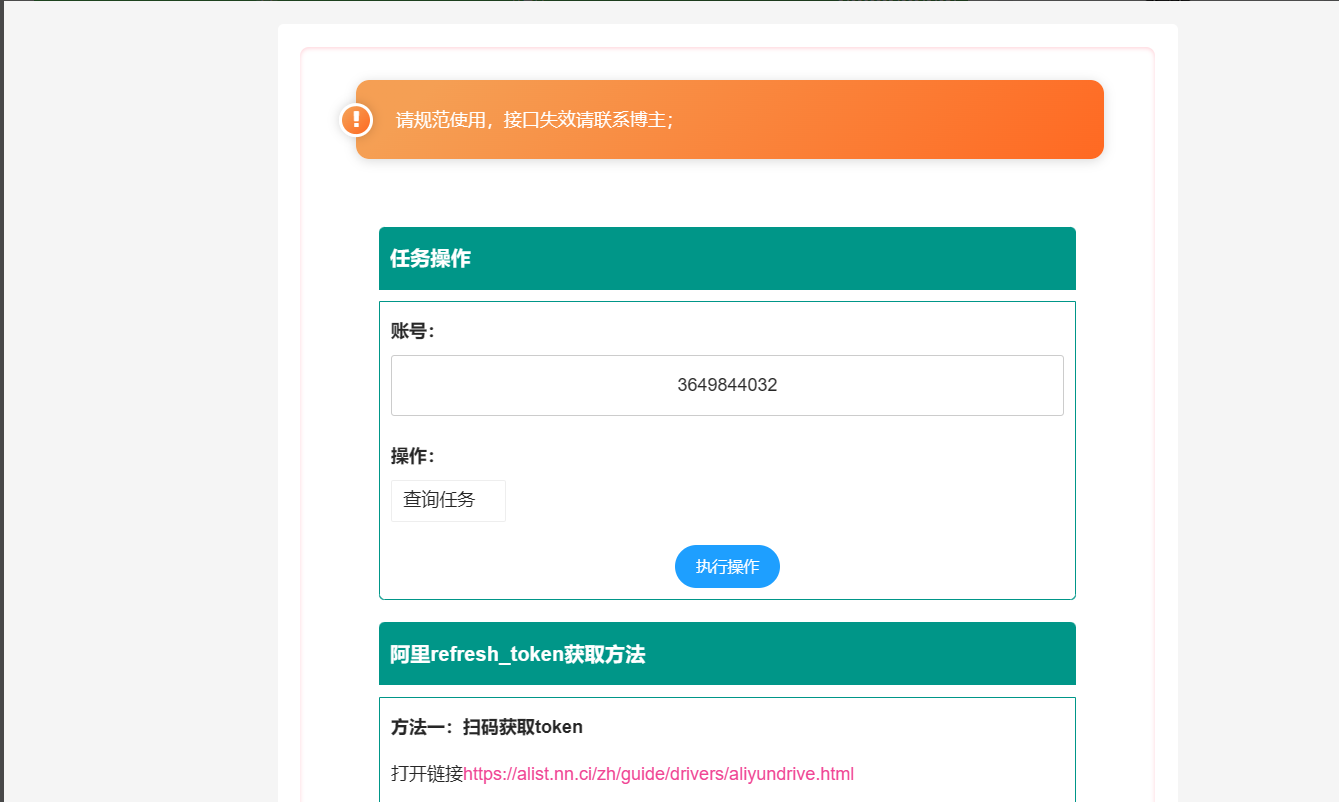
Task: Click the notice text 请规范使用，接口失效请联系博主
Action: [535, 120]
